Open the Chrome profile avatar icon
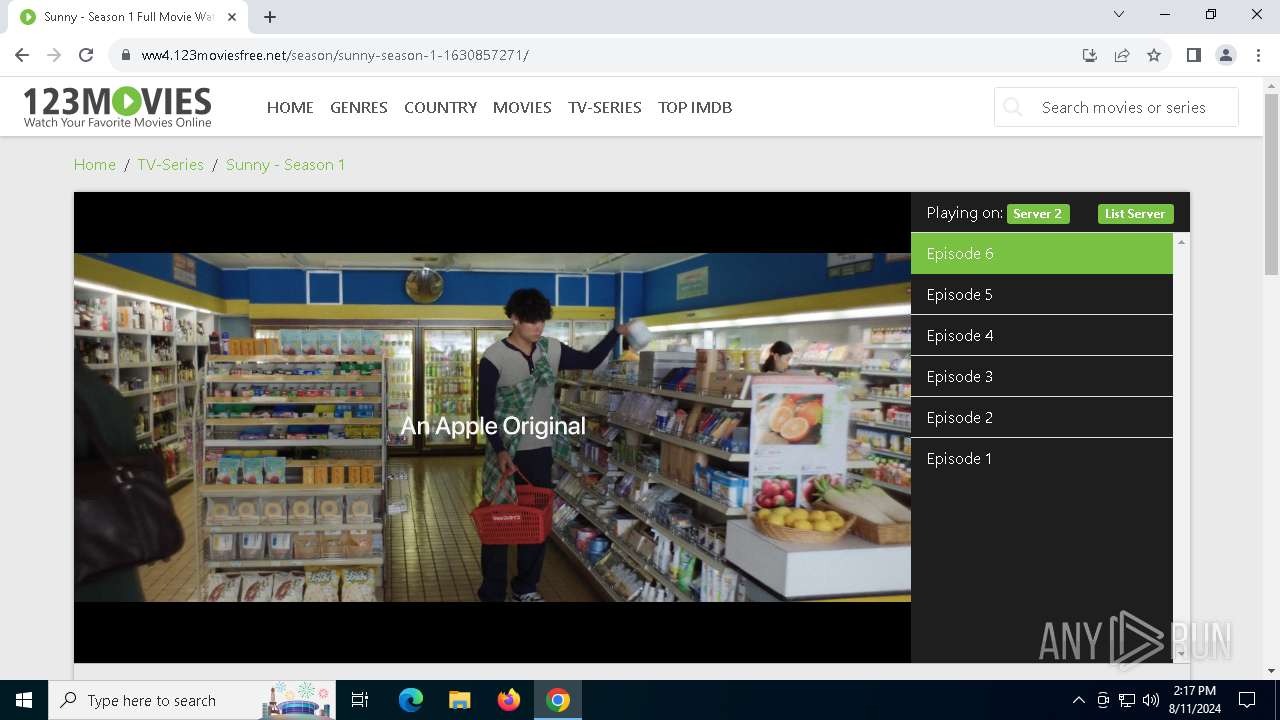 click(1226, 55)
